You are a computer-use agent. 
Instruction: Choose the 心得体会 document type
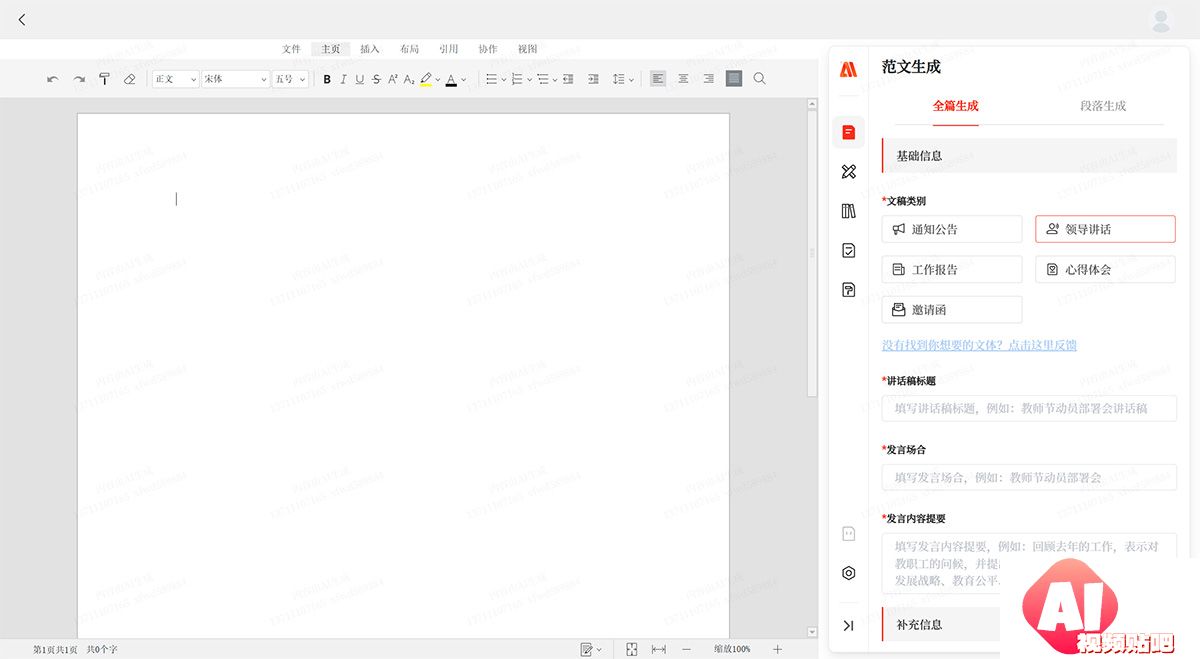[1105, 269]
